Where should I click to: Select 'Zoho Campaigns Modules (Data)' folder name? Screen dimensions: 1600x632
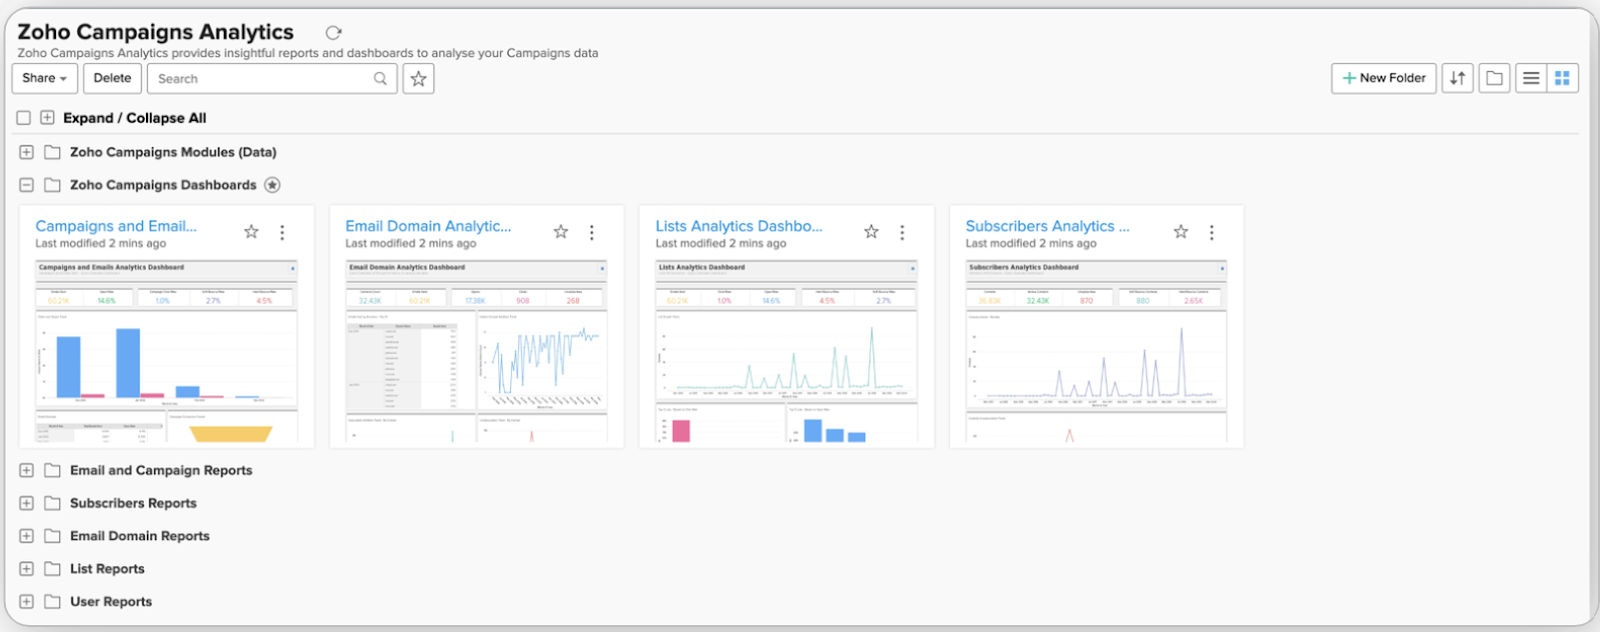tap(173, 152)
